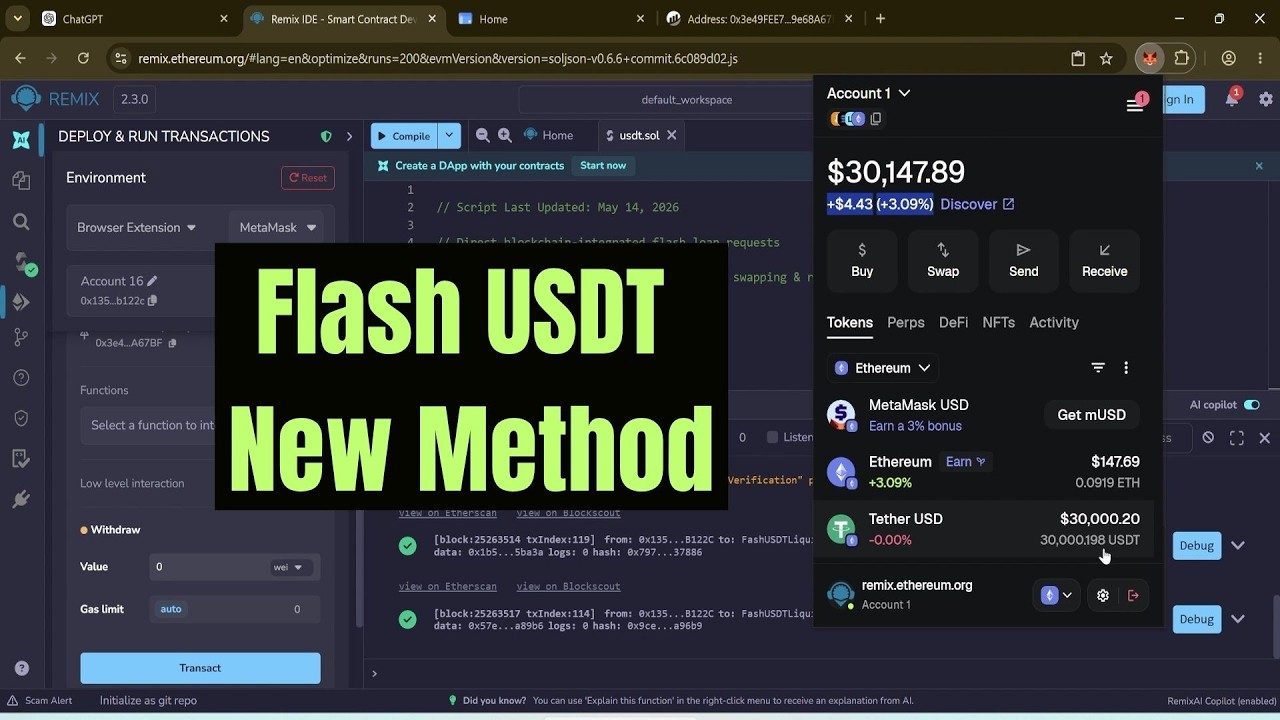
Task: Maximize the terminal panel icon
Action: coord(1237,438)
